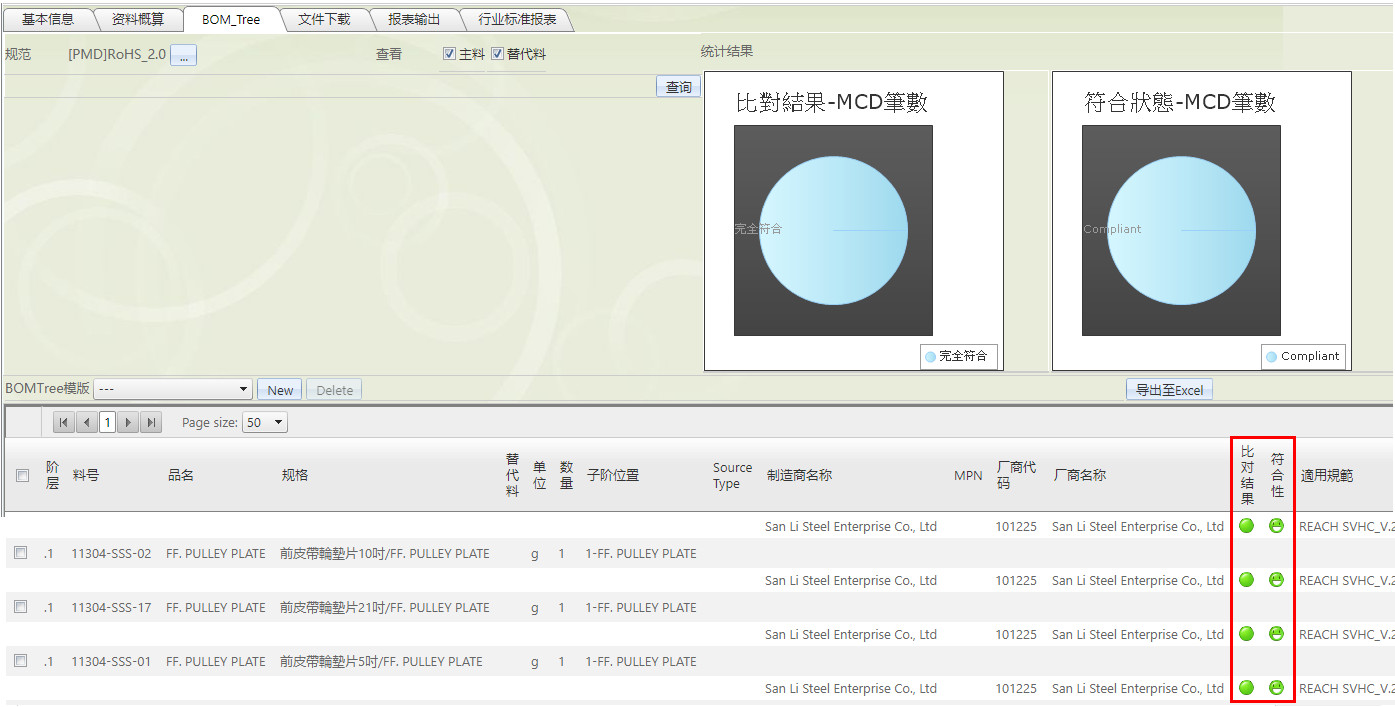This screenshot has height=707, width=1395.
Task: Click spec cell 前皮帶輪墊片5吋/FF. PULLEY PLATE
Action: coord(381,661)
